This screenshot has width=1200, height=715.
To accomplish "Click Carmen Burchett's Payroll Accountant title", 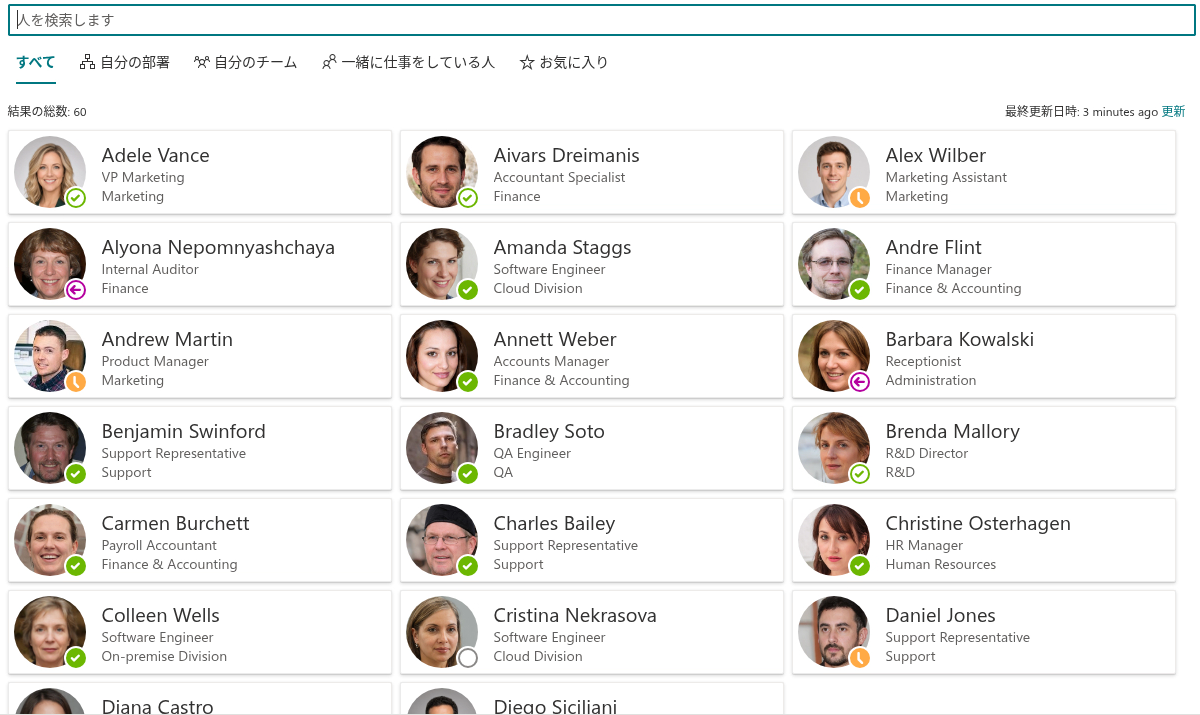I will point(159,545).
